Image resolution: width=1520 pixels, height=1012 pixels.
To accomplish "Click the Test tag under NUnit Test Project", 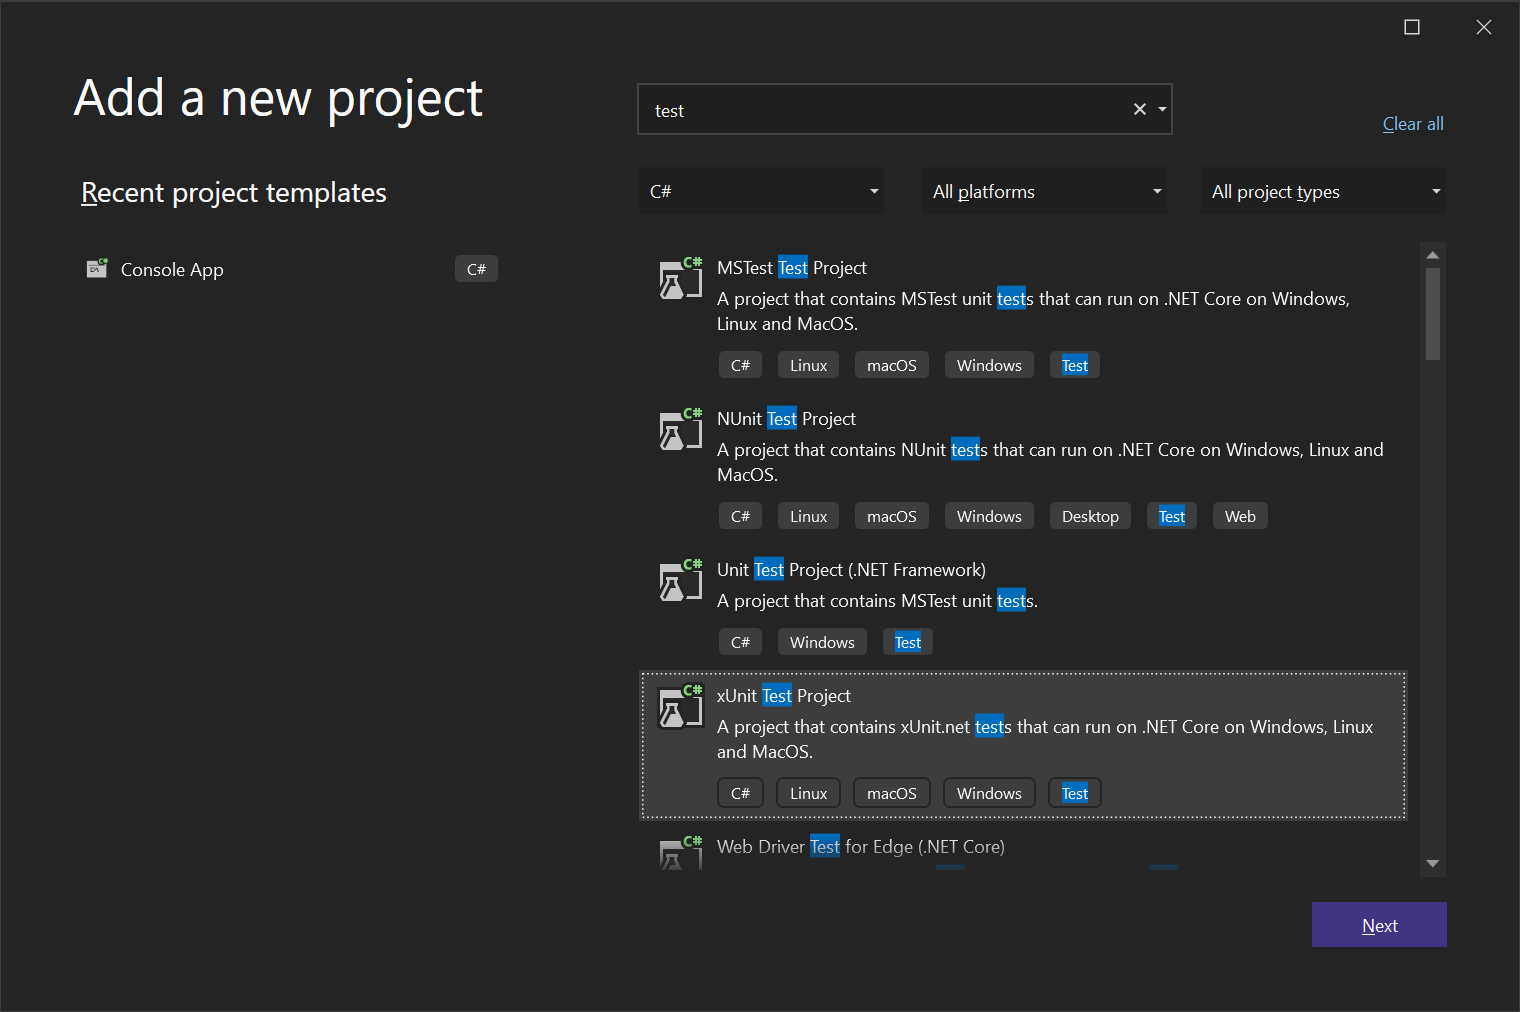I will 1172,516.
